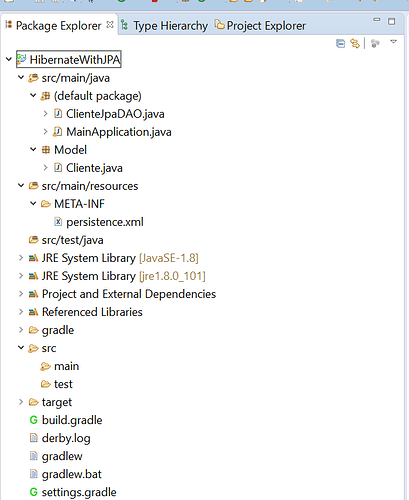Click the Collapse All toolbar icon
Screen dimensions: 409x500
click(x=340, y=43)
